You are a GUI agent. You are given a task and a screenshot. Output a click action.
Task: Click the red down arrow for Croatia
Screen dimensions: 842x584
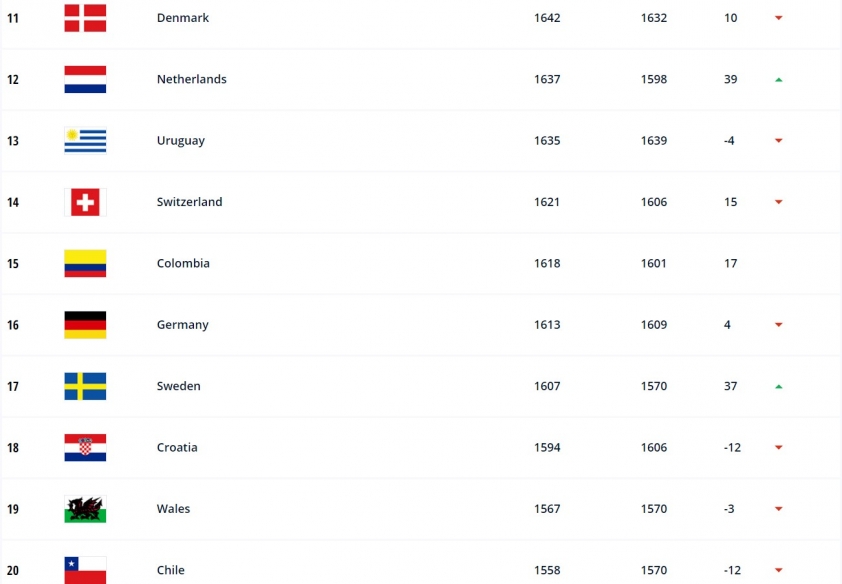coord(779,448)
